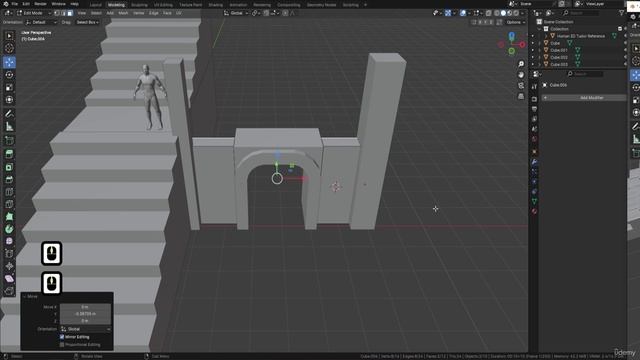Select the Spin tool
Image resolution: width=640 pixels, height=360 pixels.
point(9,229)
